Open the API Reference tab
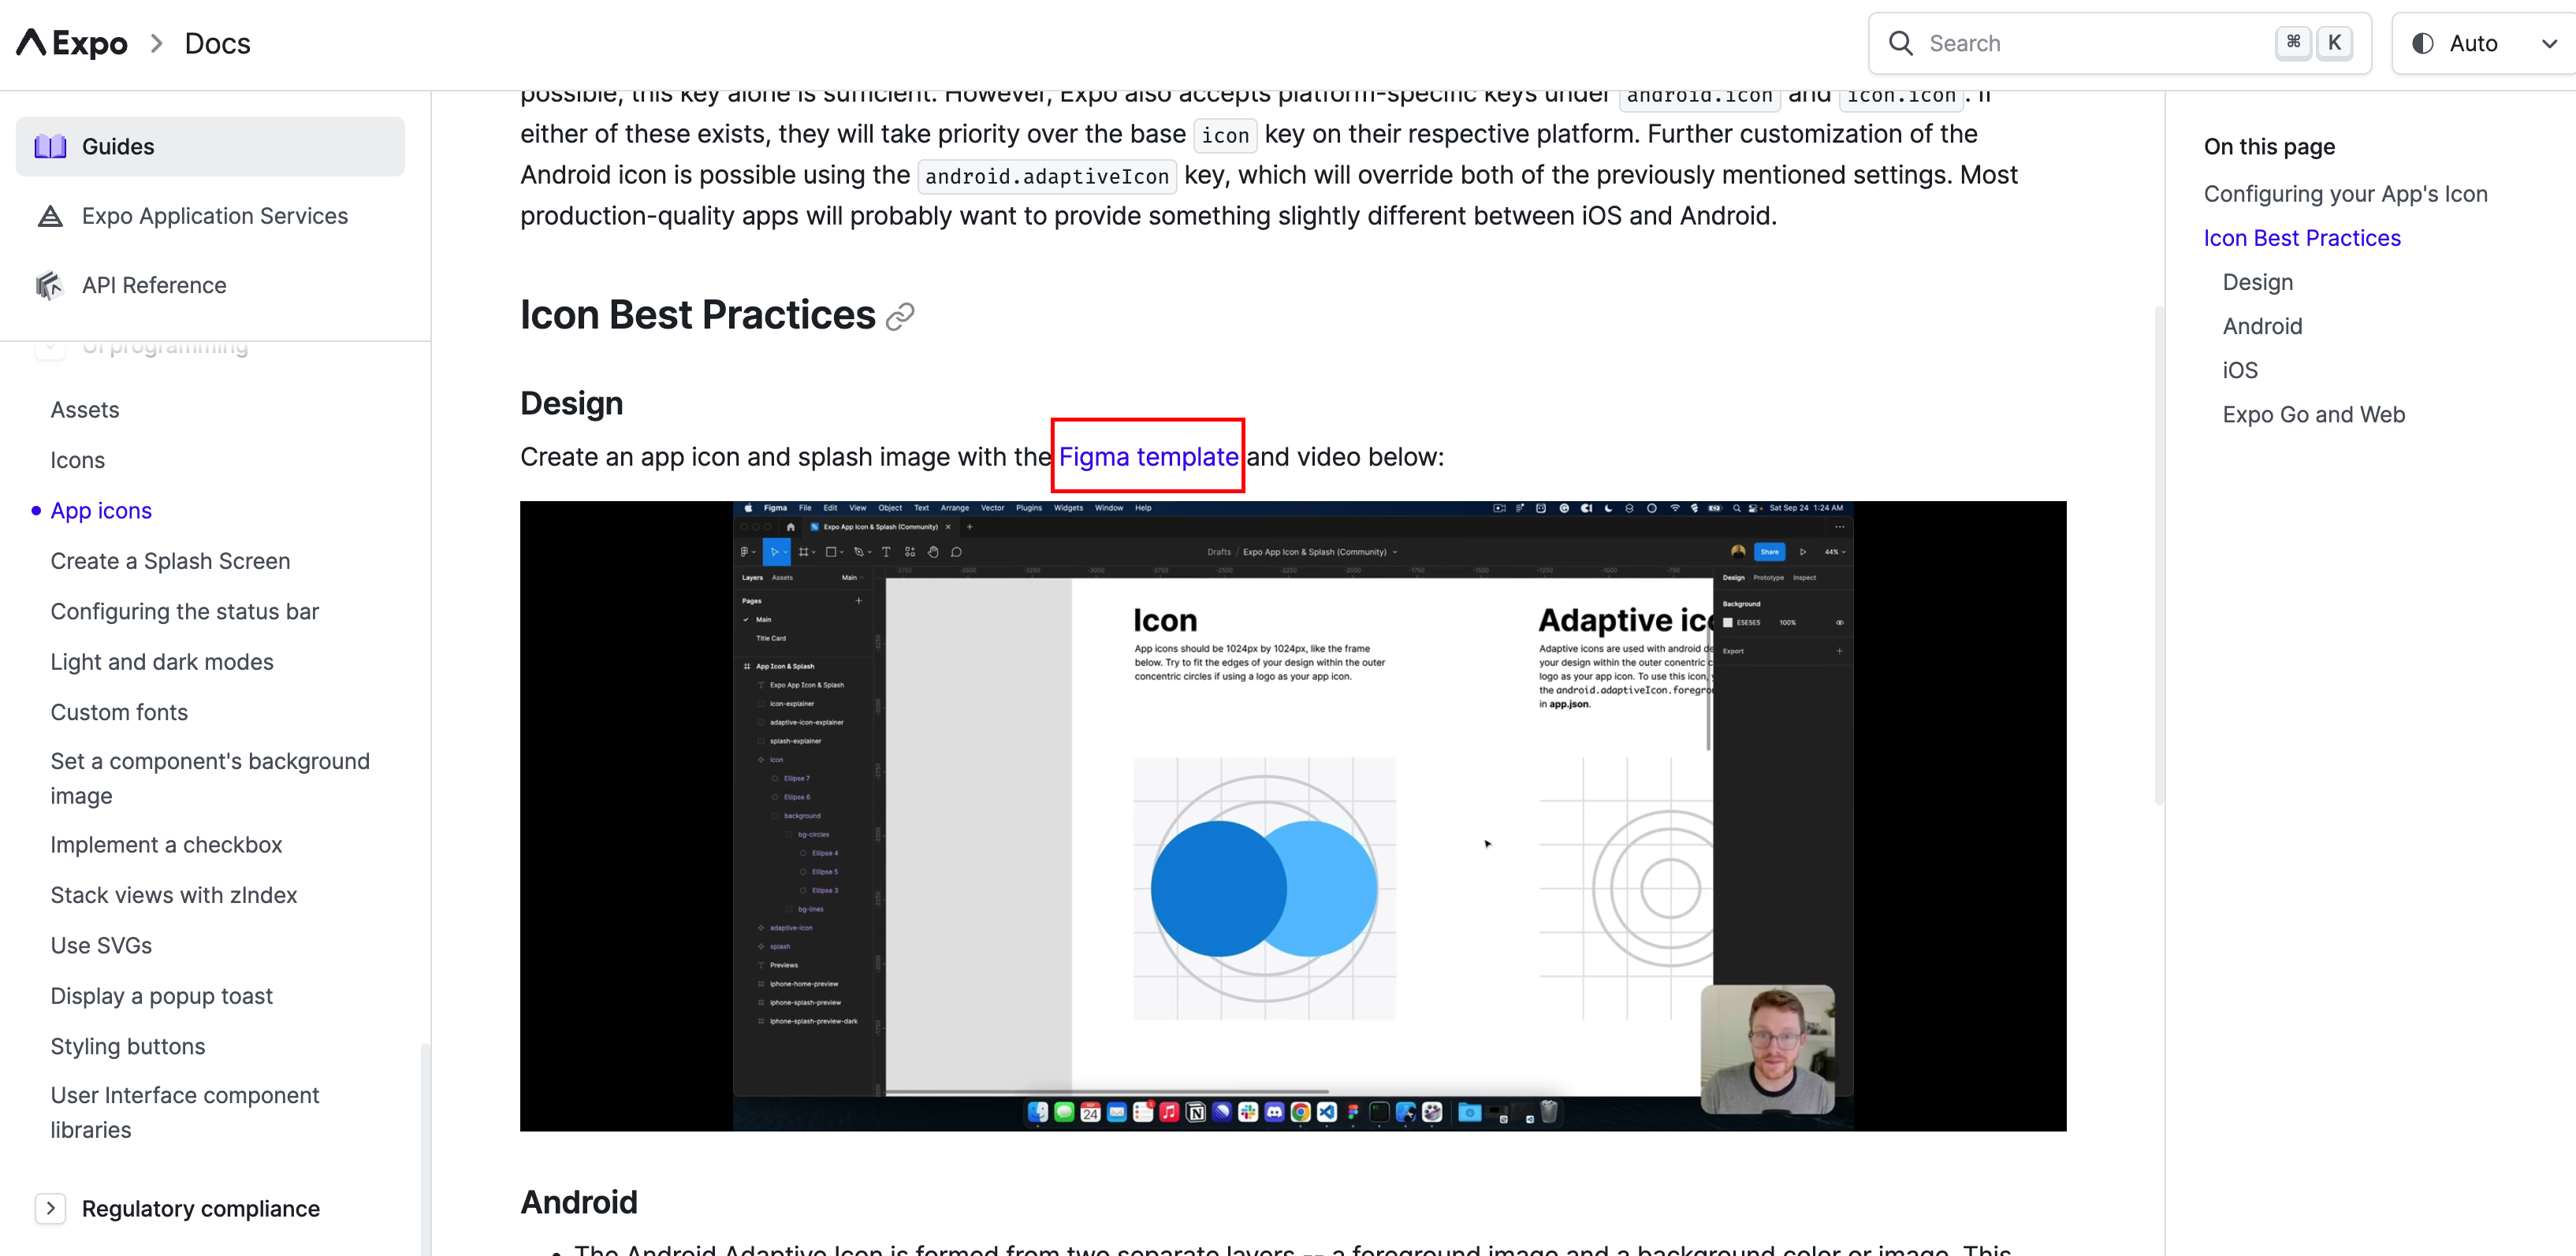This screenshot has height=1256, width=2576. [x=154, y=286]
